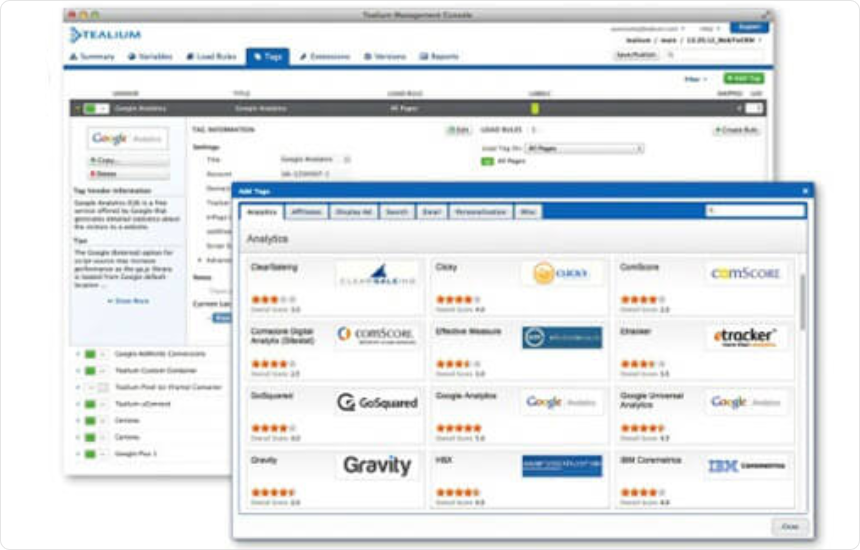Open the Extensions tab
The image size is (860, 550).
pyautogui.click(x=325, y=56)
